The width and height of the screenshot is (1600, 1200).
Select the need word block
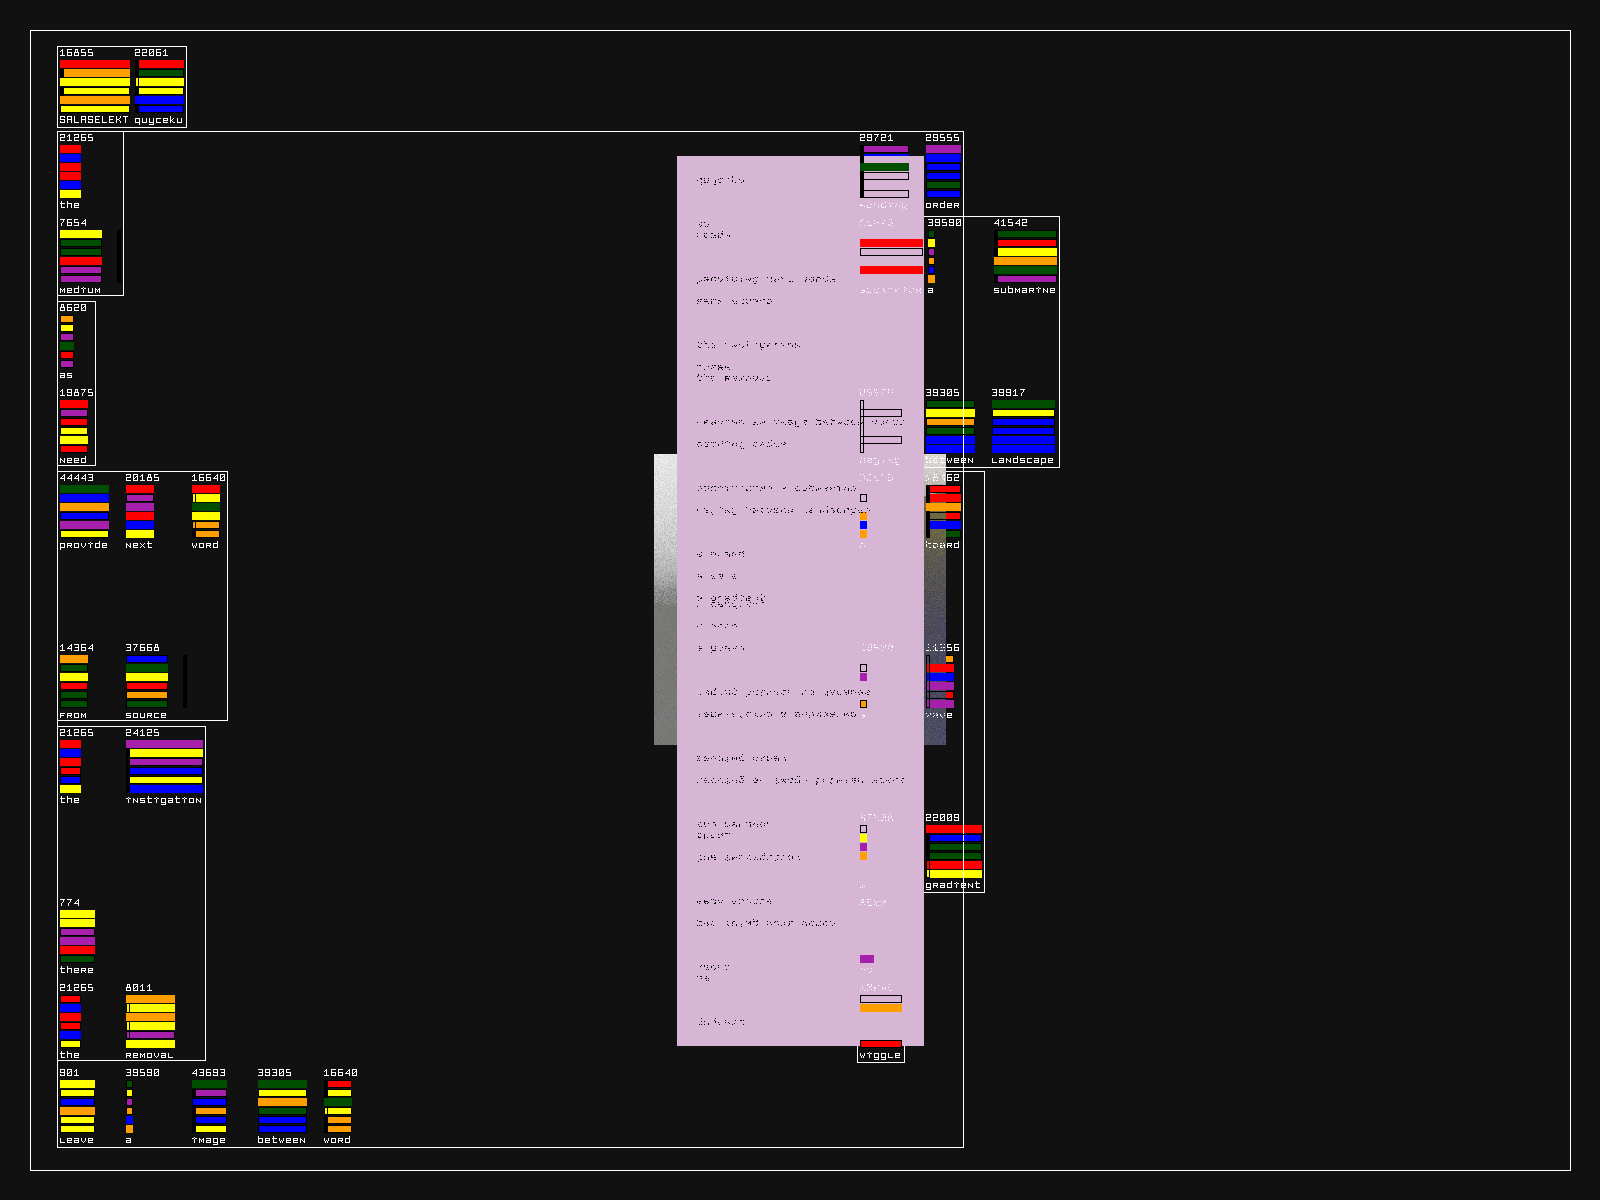pos(74,426)
